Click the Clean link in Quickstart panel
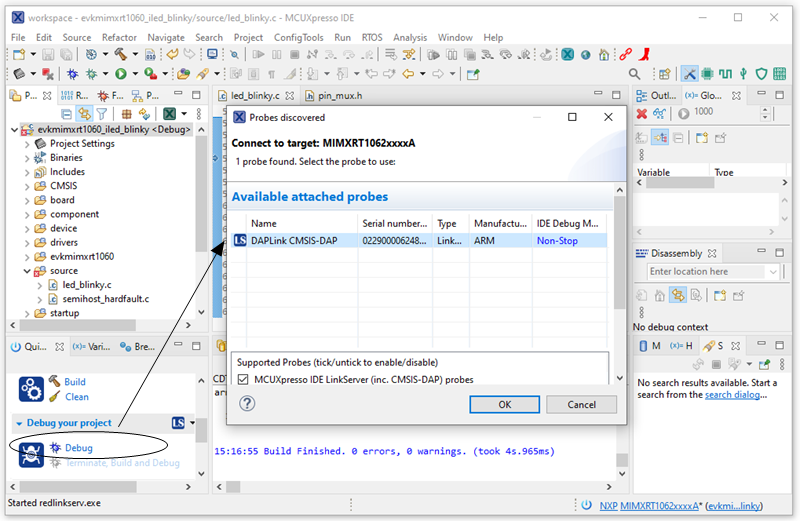Viewport: 800px width, 521px height. [x=77, y=396]
